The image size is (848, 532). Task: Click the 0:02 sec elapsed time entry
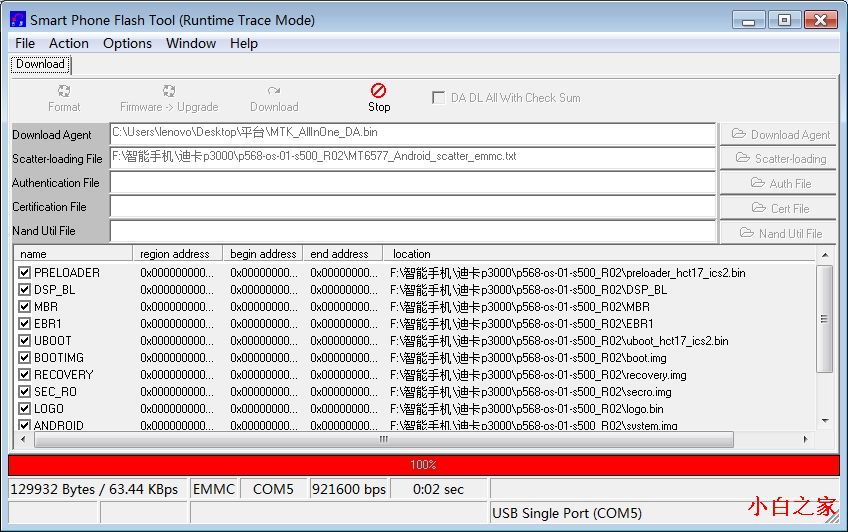[x=439, y=489]
